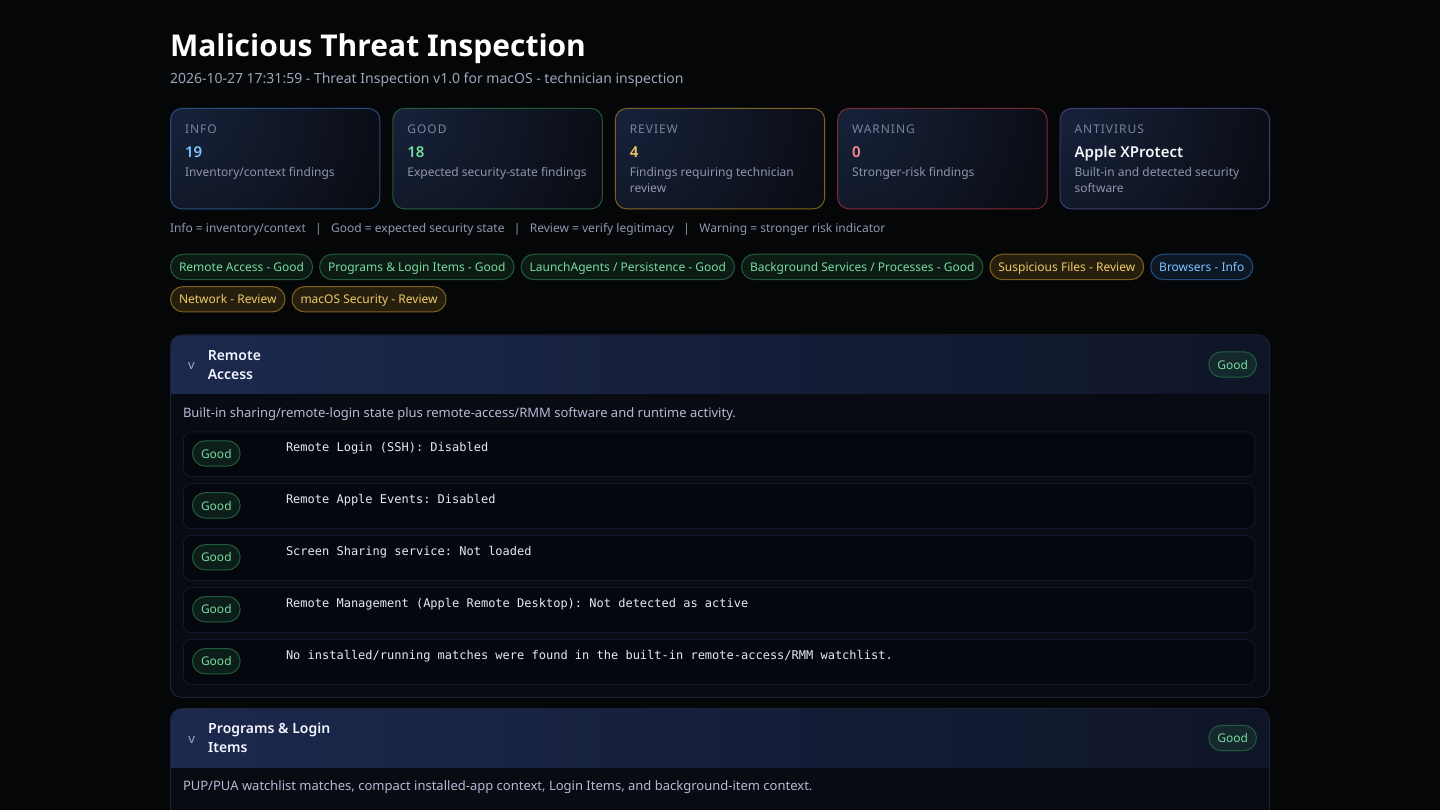Click Good badge beside Remote Apple Events
Viewport: 1440px width, 810px height.
pyautogui.click(x=216, y=506)
